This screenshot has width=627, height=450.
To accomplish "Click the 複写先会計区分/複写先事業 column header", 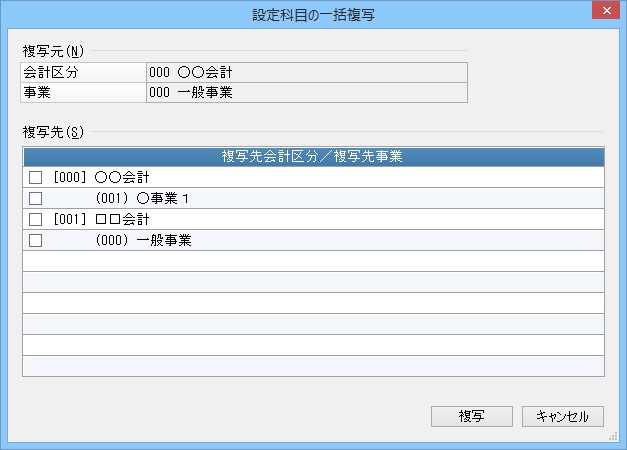I will point(314,156).
